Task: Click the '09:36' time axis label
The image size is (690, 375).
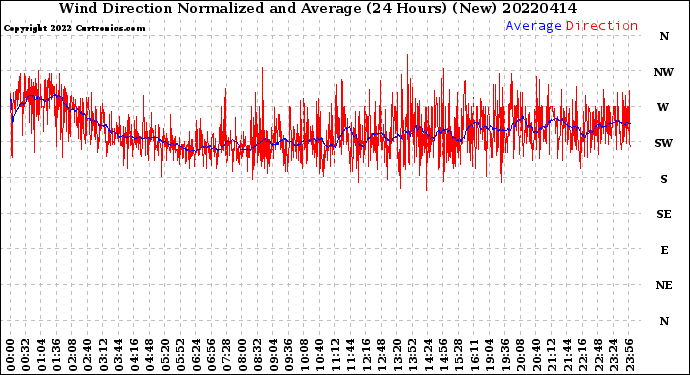Action: point(289,355)
